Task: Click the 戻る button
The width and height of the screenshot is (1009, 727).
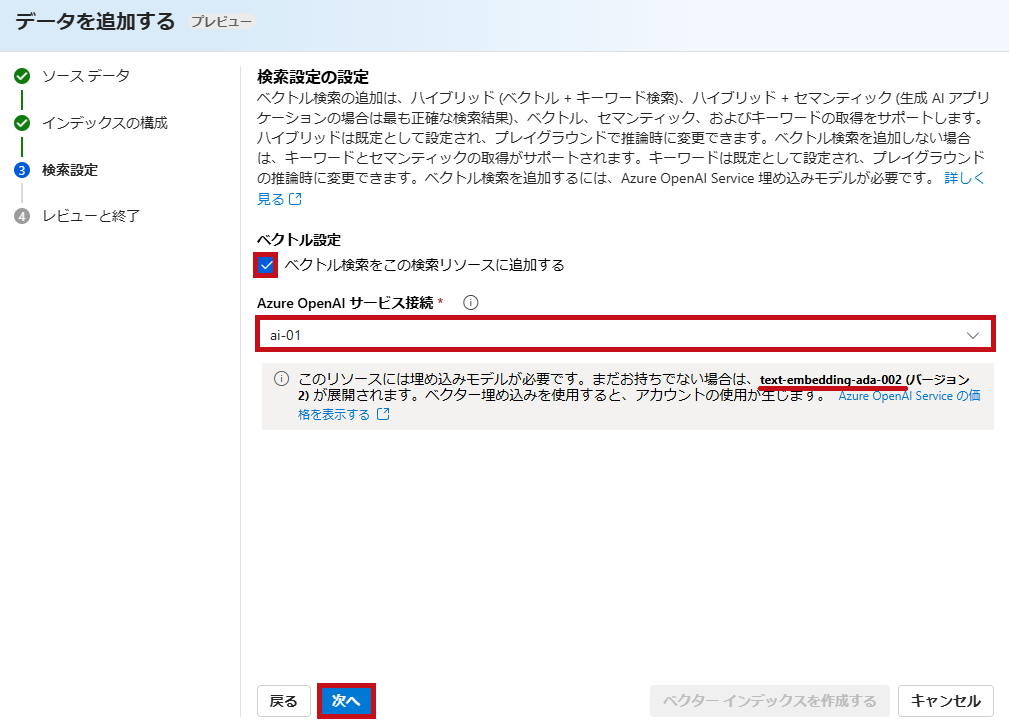Action: coord(284,701)
